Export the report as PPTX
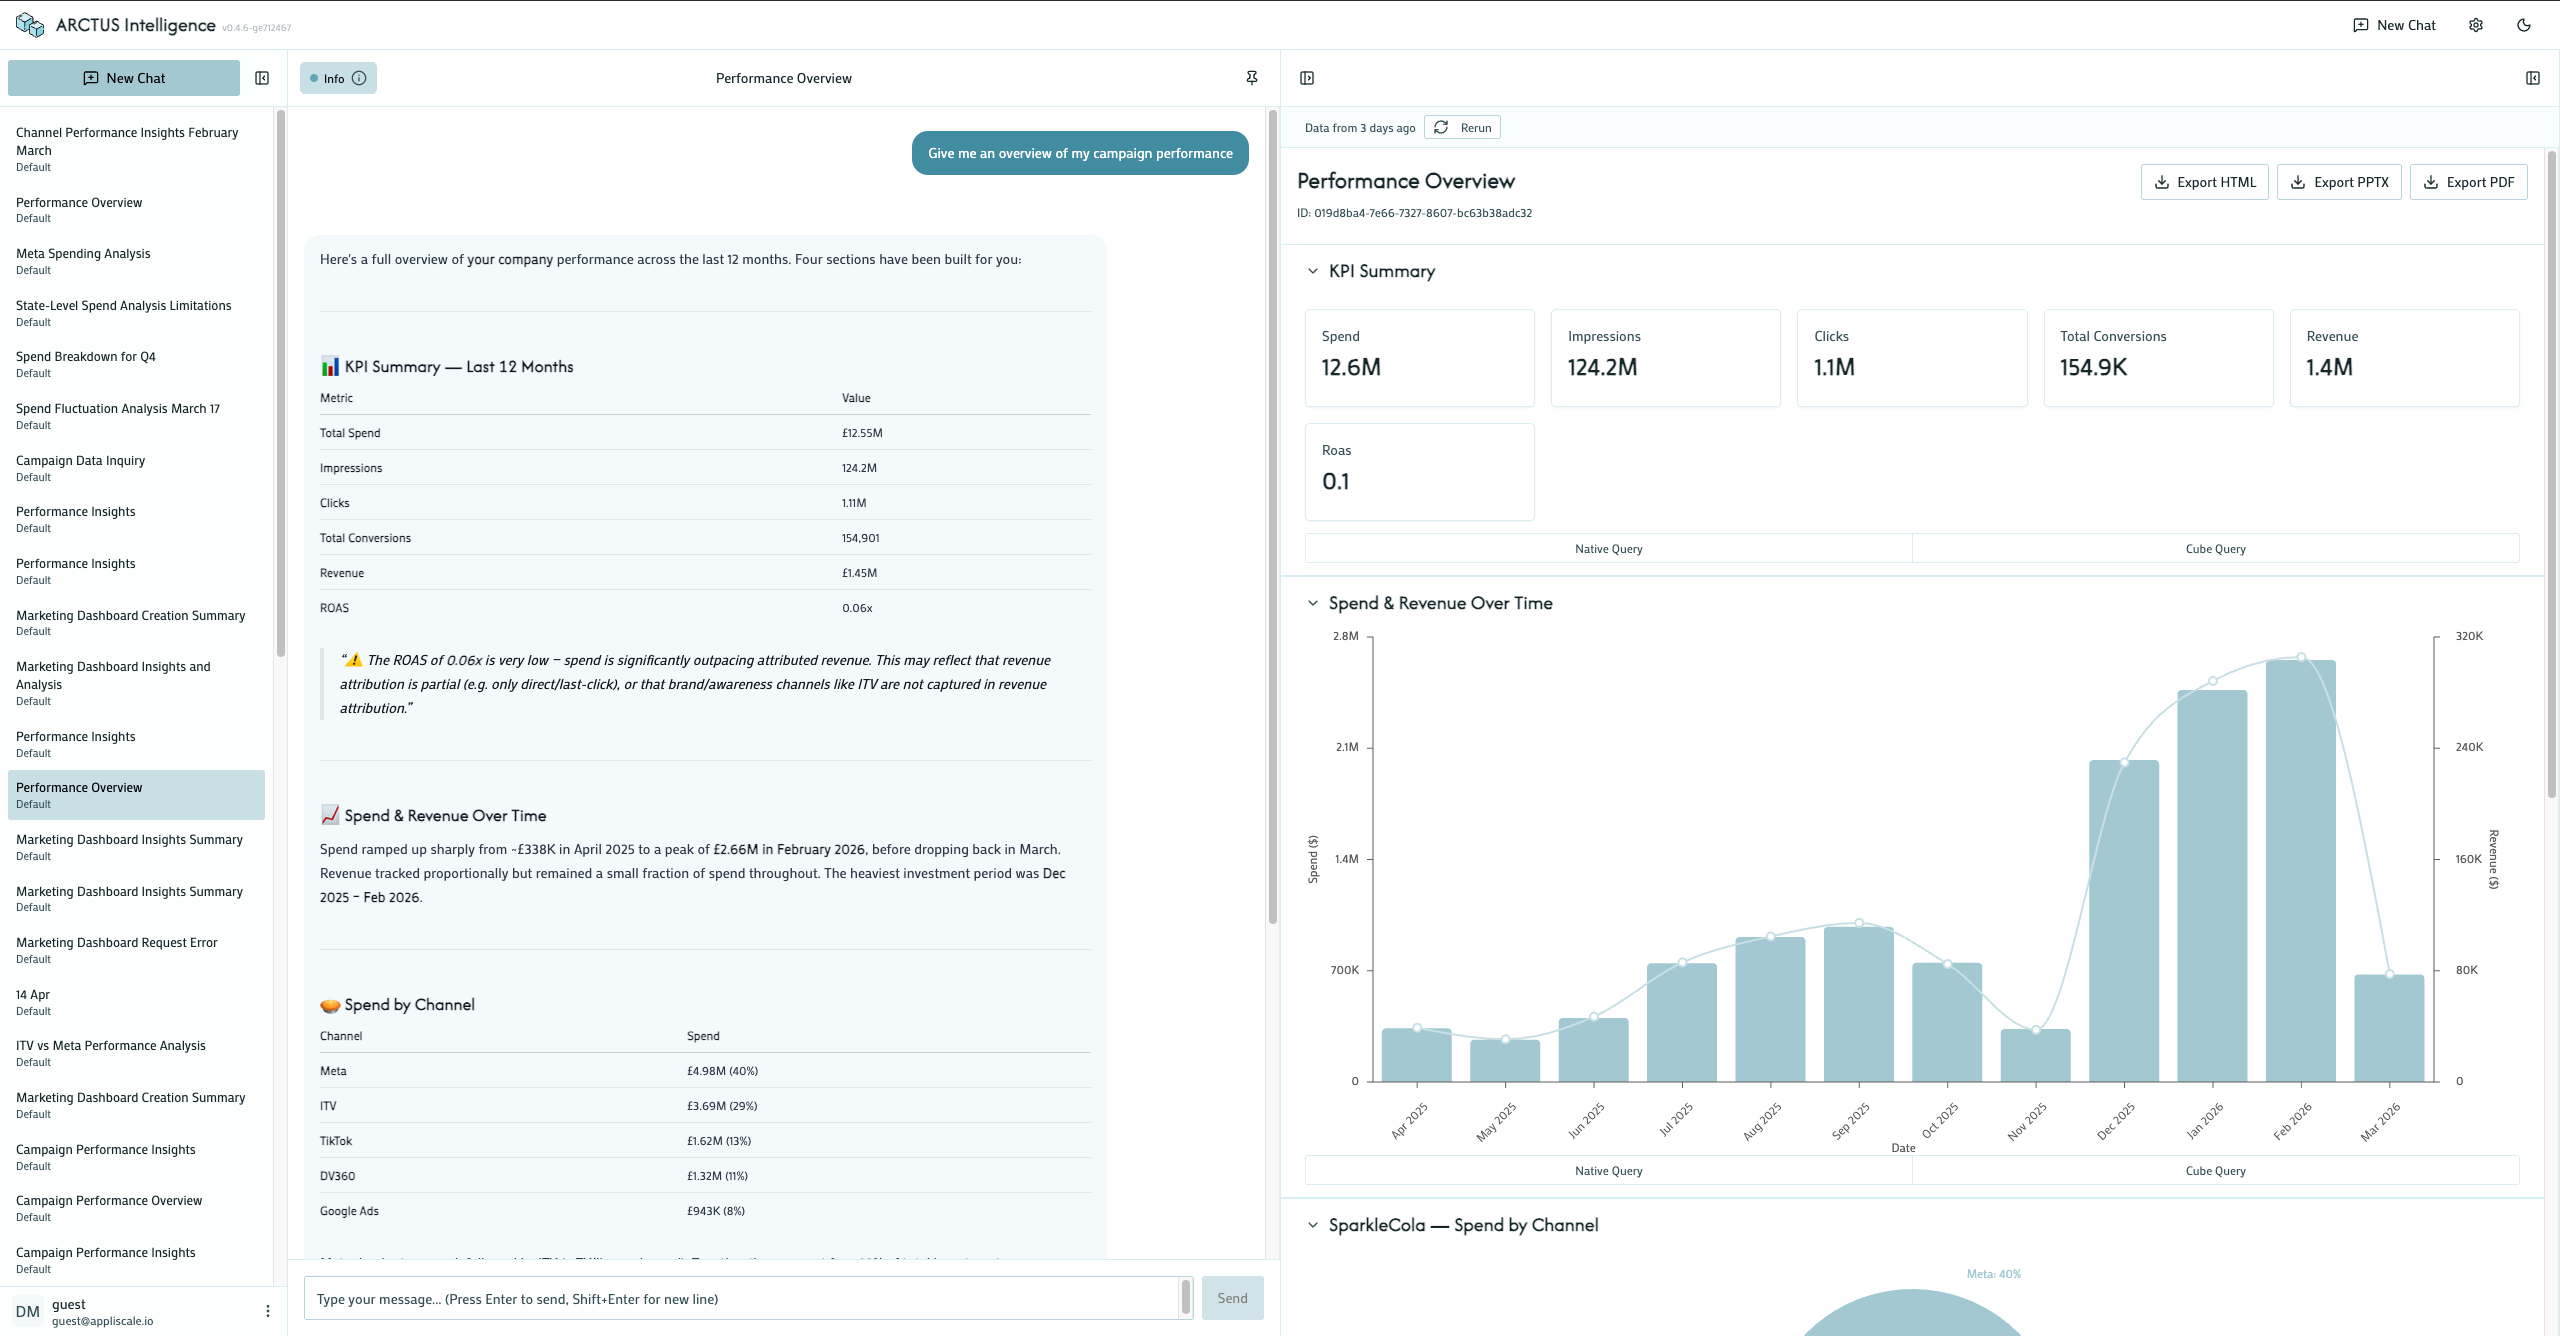Screen dimensions: 2560x1336 pyautogui.click(x=2339, y=182)
